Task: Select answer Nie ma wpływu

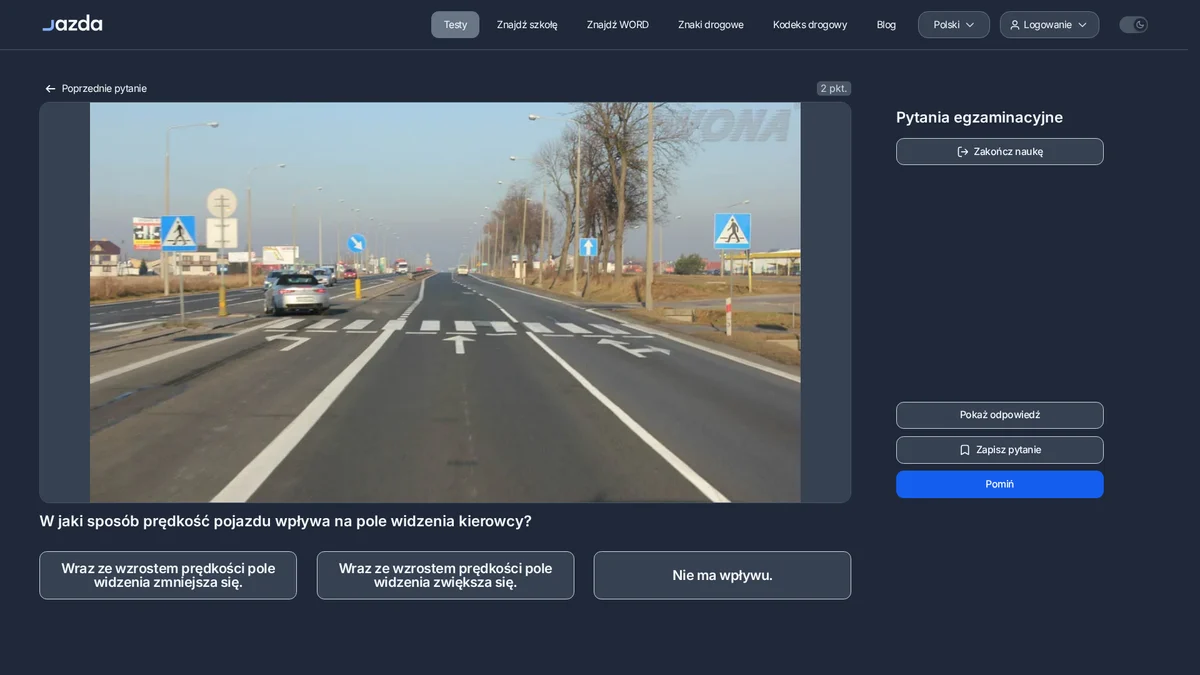Action: [x=722, y=575]
